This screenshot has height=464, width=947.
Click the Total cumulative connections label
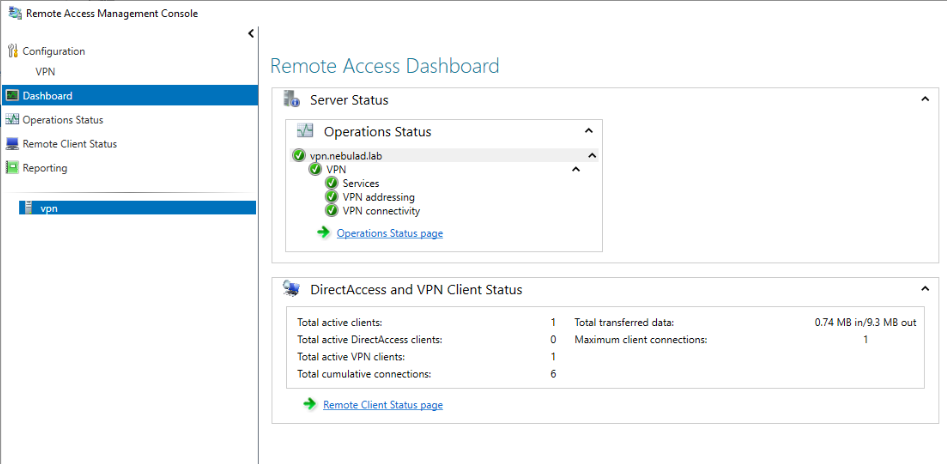click(364, 374)
